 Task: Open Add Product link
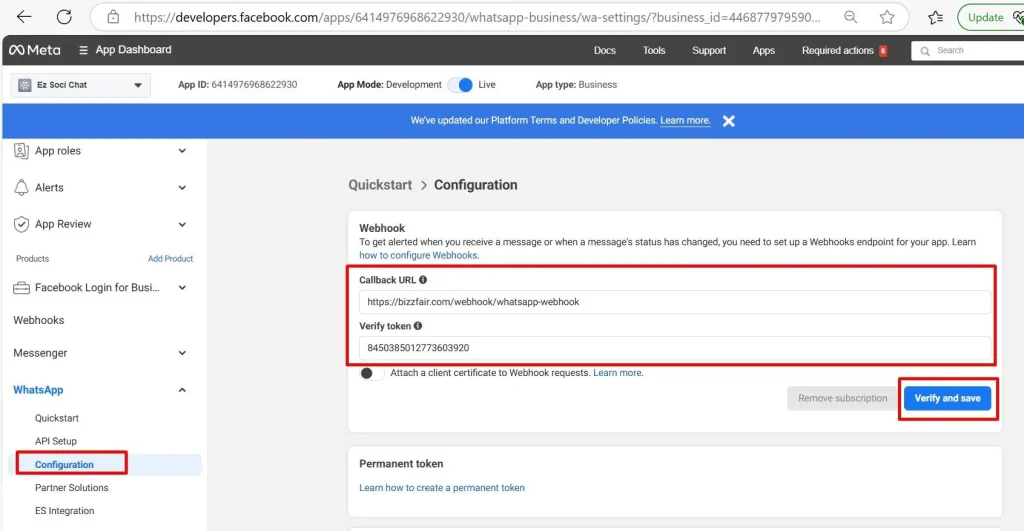tap(170, 259)
